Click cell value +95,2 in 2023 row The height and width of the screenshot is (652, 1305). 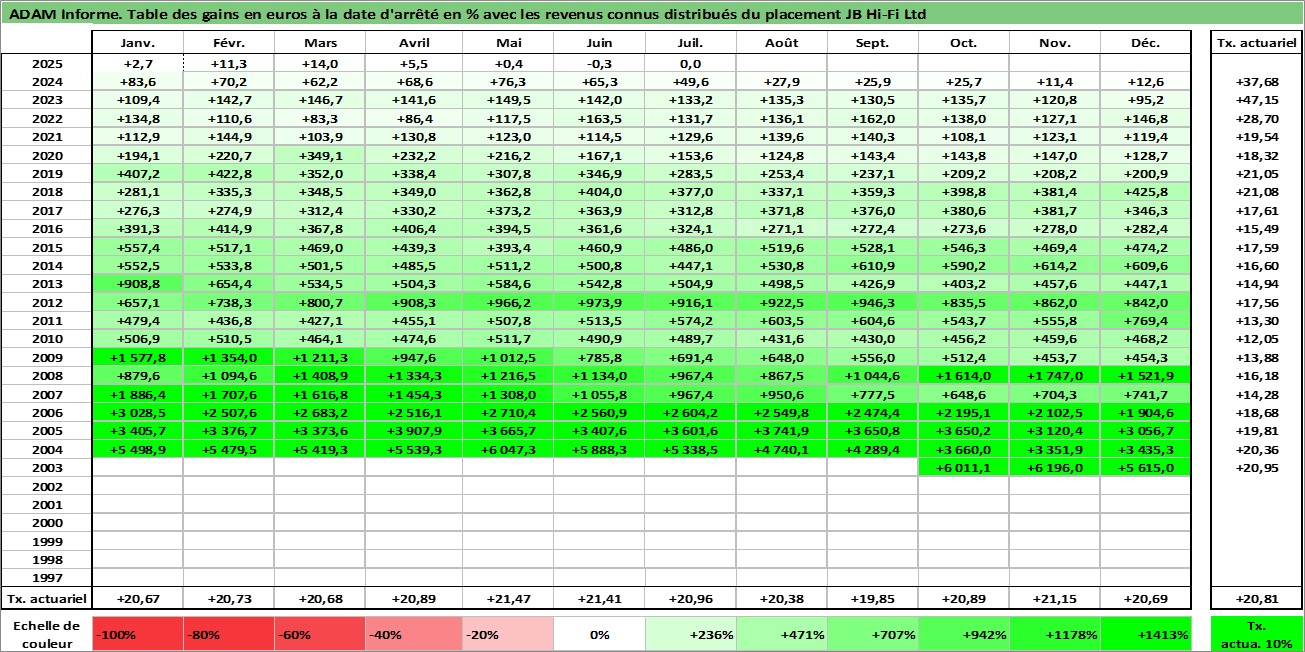(1146, 100)
